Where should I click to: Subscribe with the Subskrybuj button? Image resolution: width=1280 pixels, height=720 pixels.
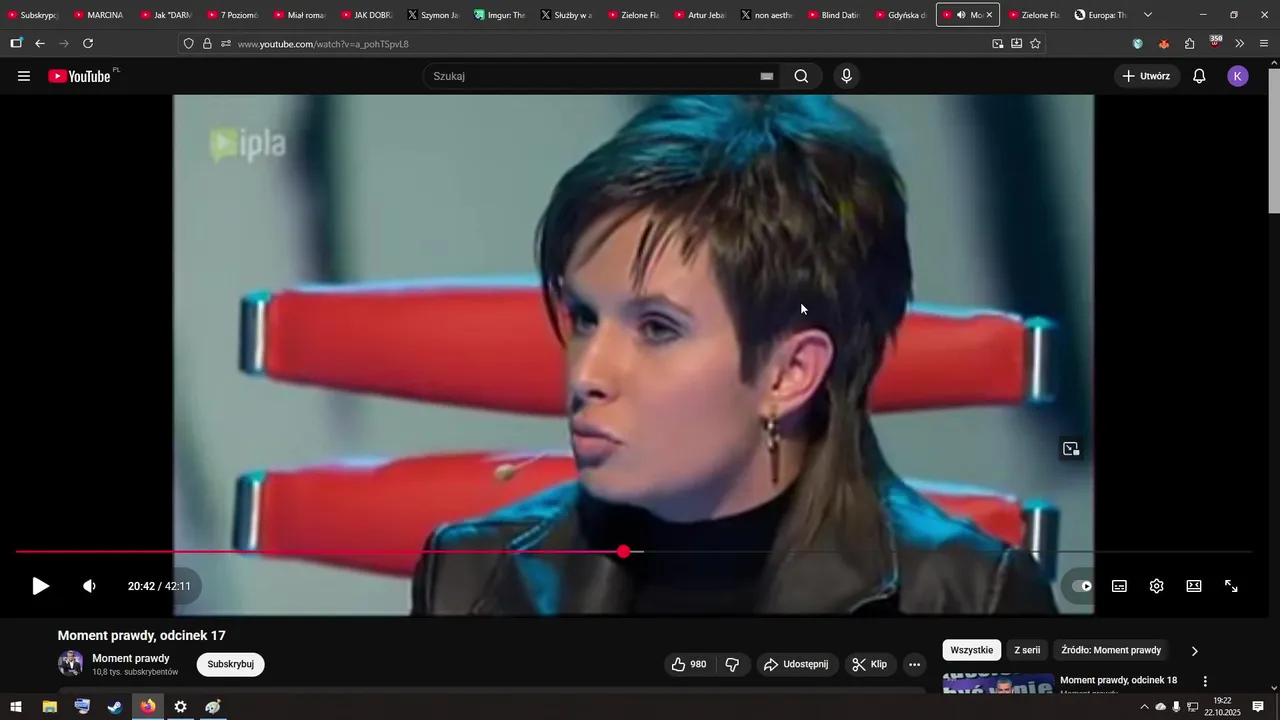pyautogui.click(x=231, y=664)
